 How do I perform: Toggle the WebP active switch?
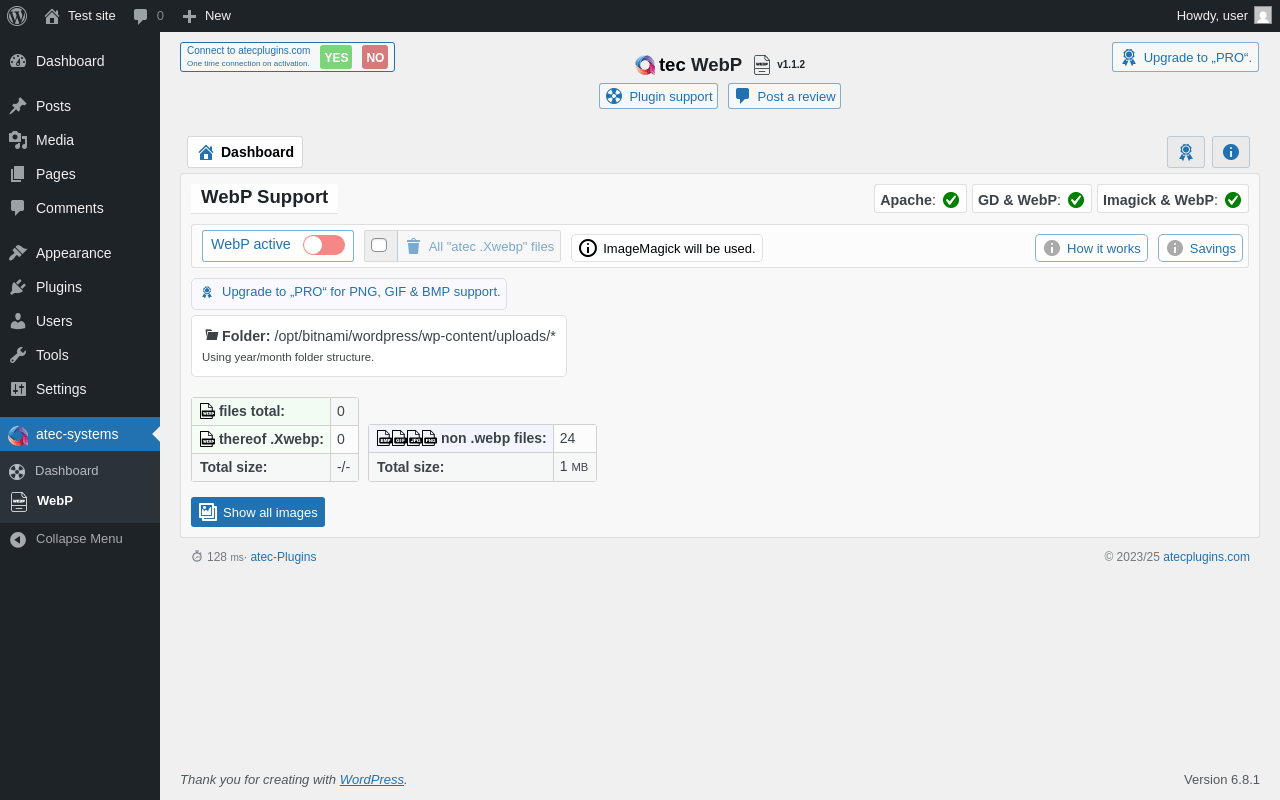(323, 245)
